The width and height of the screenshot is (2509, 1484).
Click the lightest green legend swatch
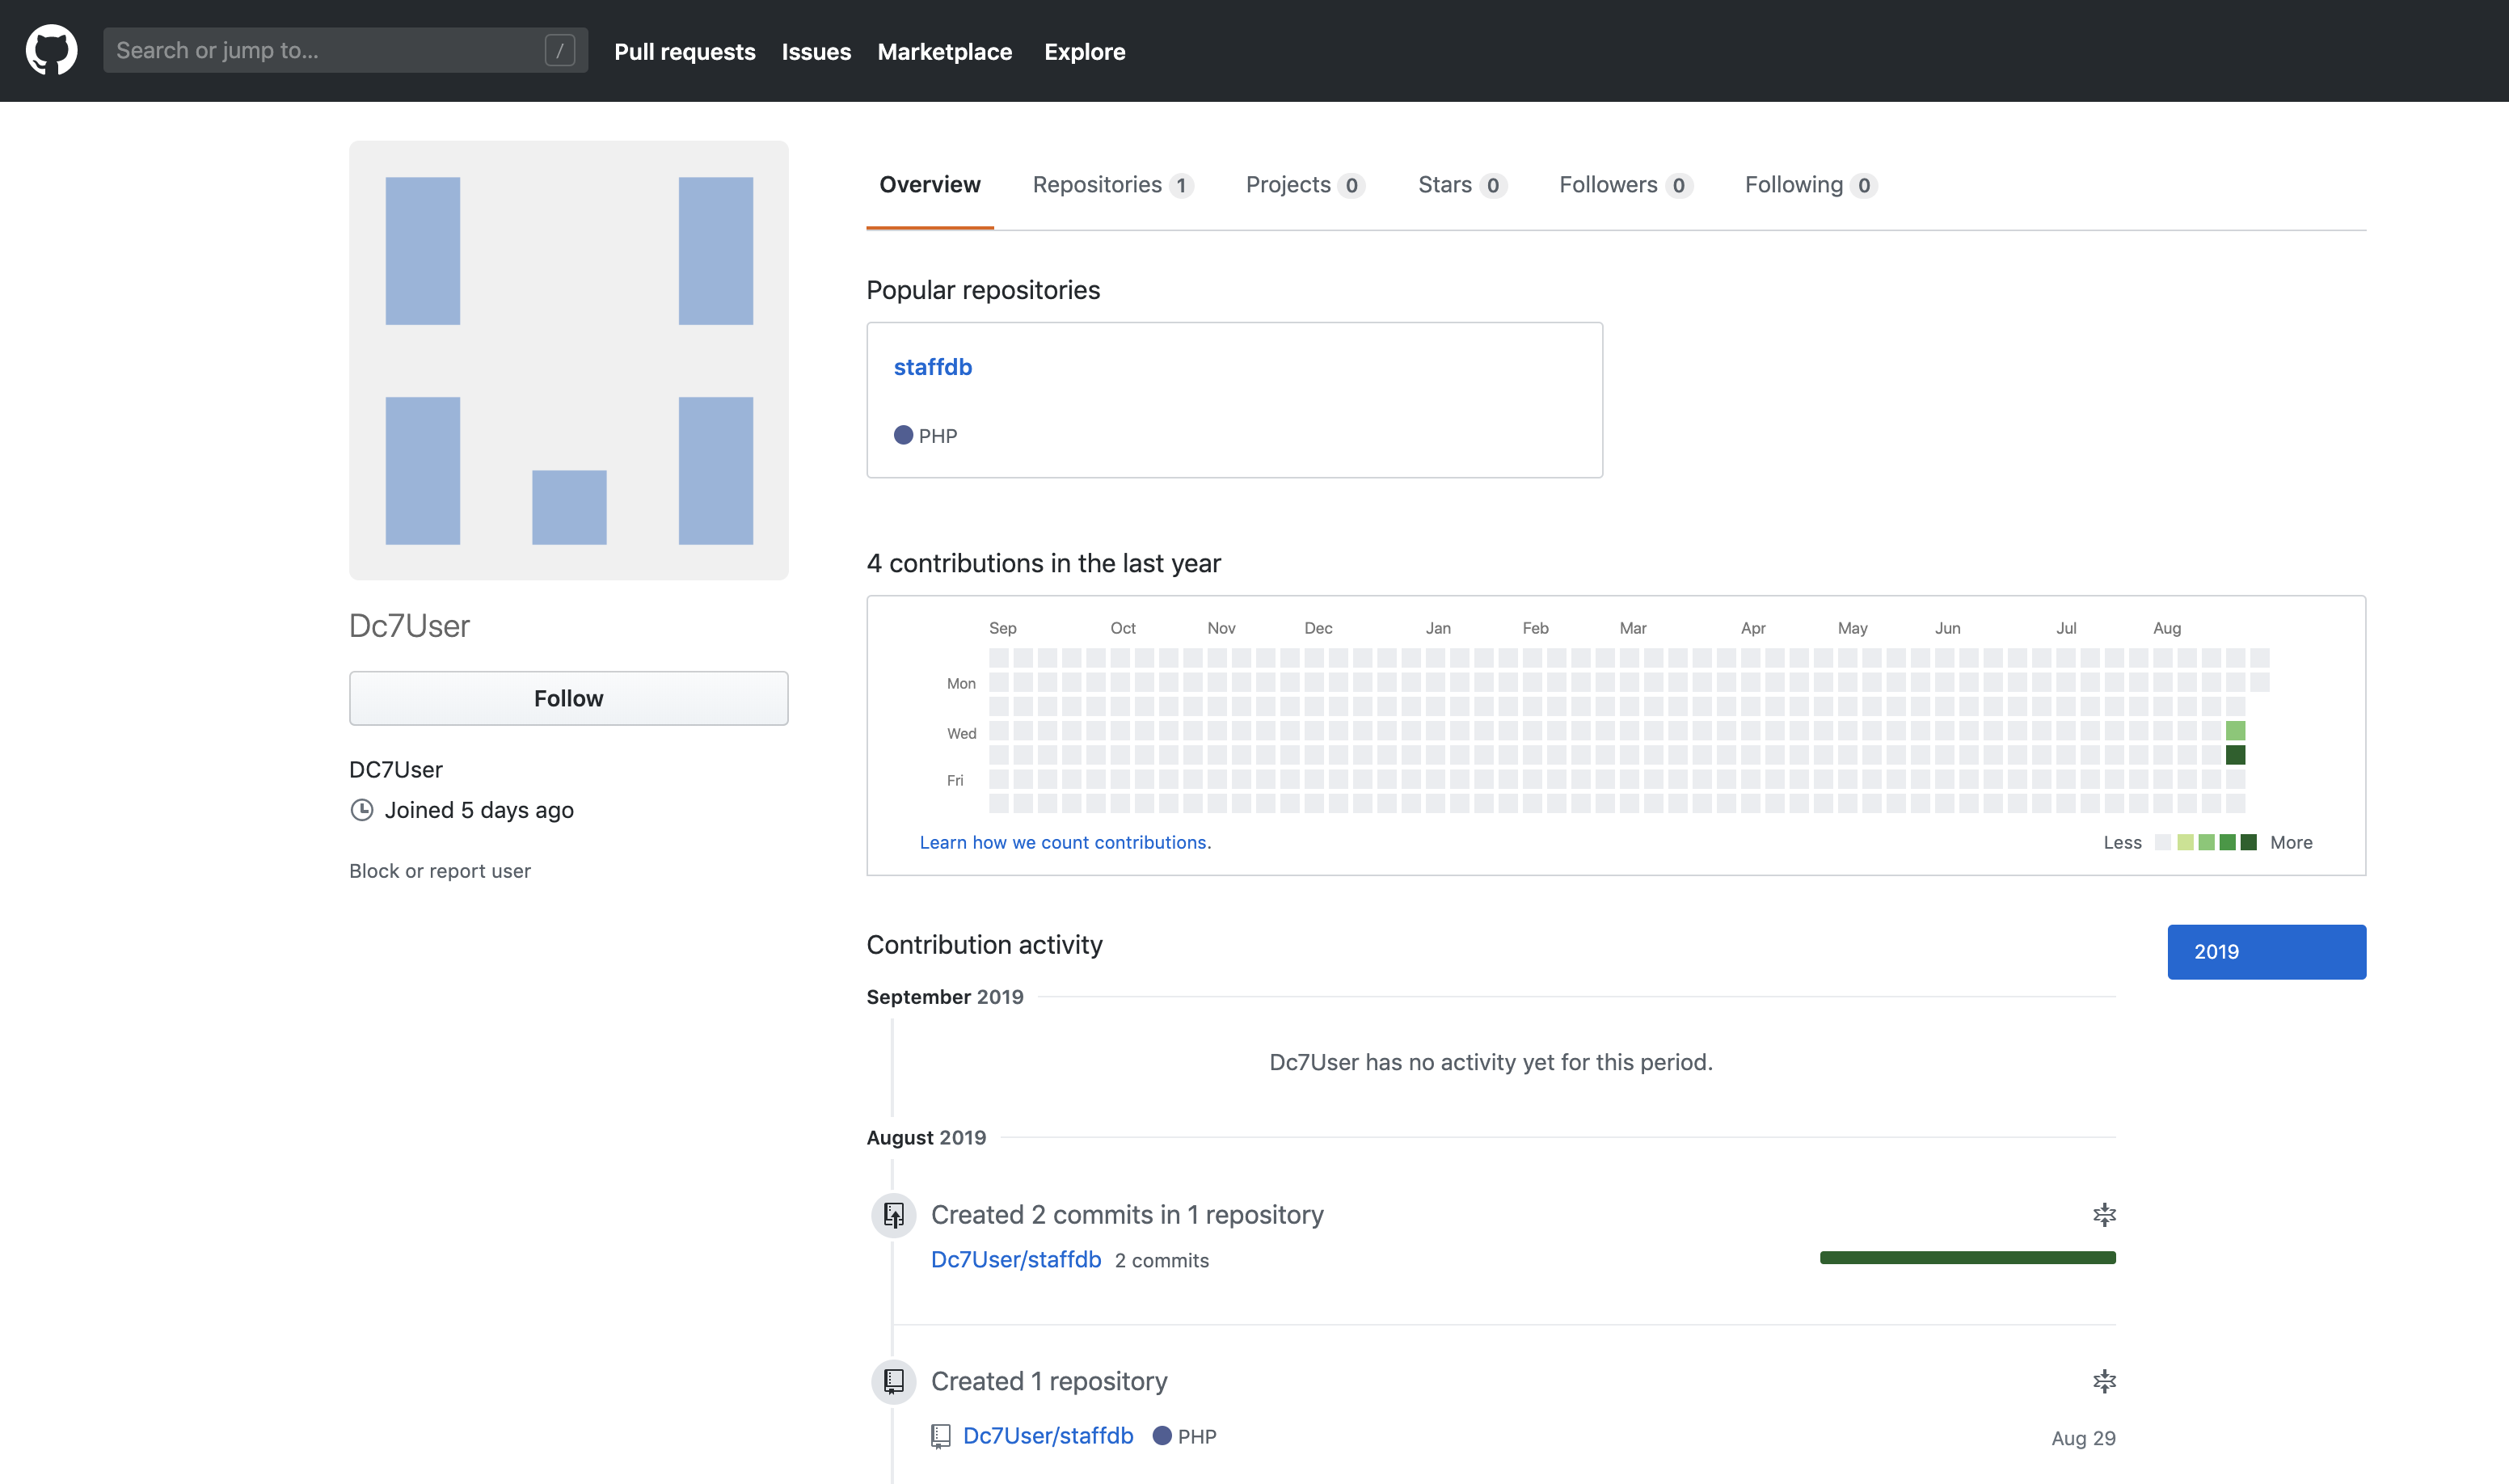coord(2186,842)
